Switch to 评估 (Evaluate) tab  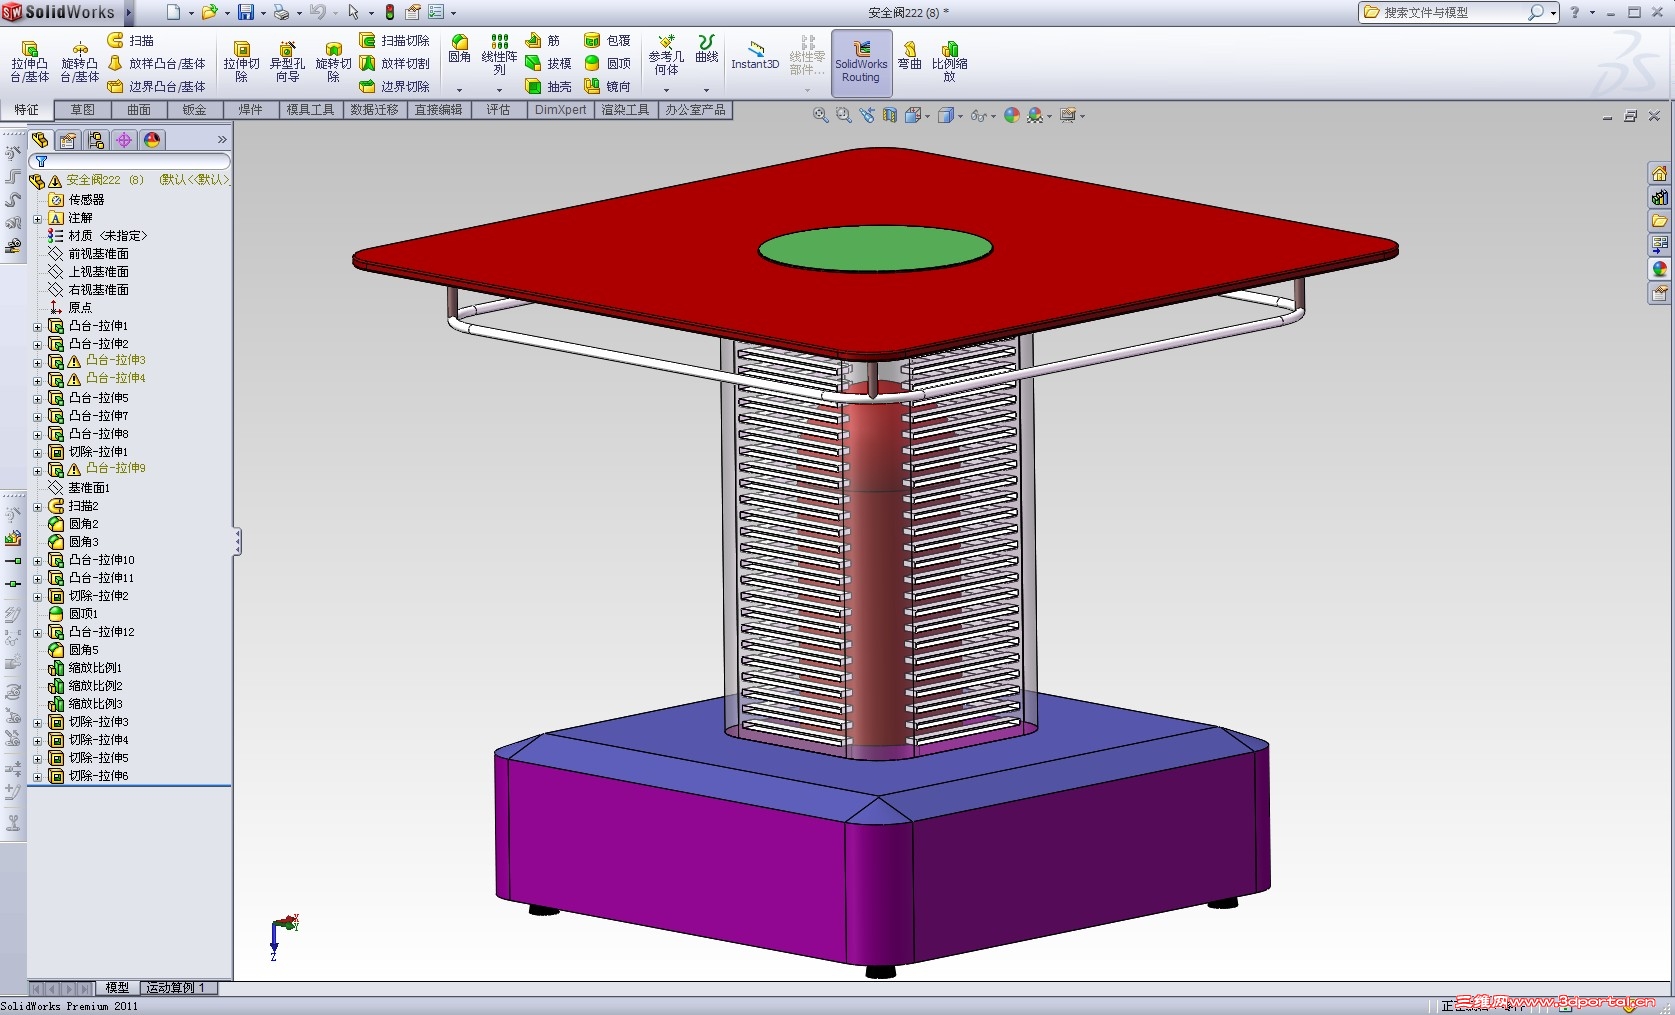pyautogui.click(x=498, y=110)
